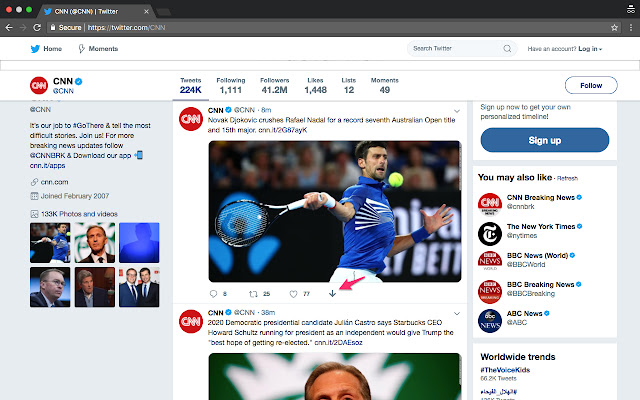Click the 38m timestamp on Castro tweet
Viewport: 640px width, 400px height.
[x=268, y=312]
